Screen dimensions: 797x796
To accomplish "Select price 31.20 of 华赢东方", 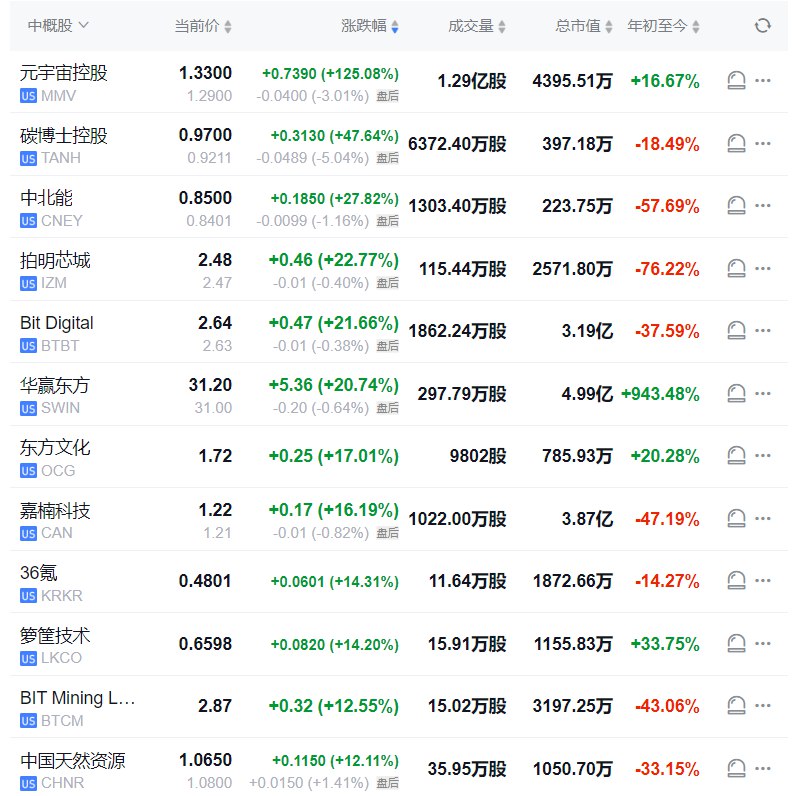I will [x=210, y=385].
